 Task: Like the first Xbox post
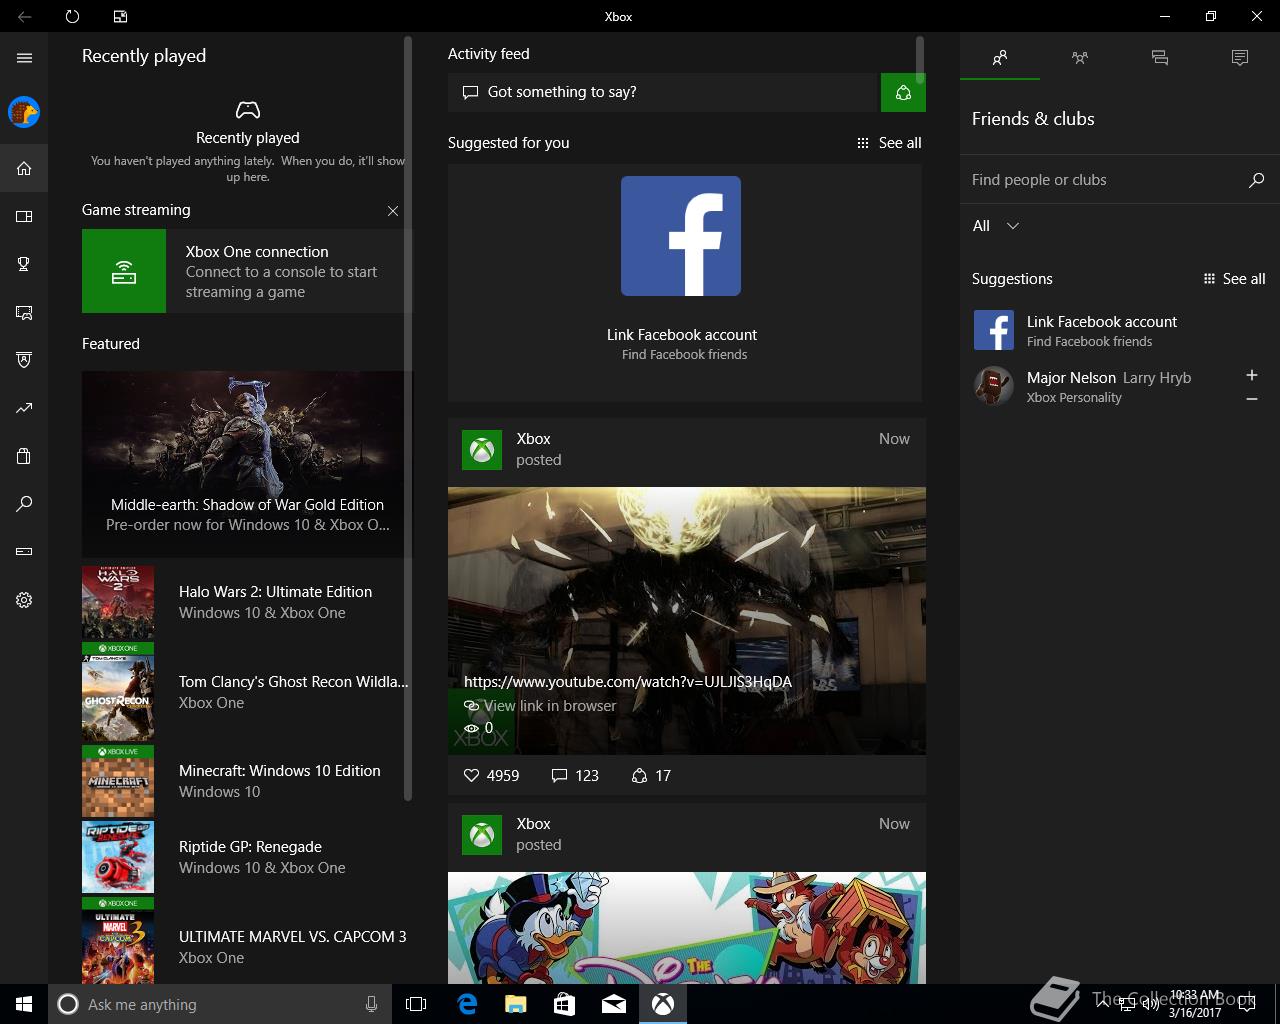click(x=491, y=776)
